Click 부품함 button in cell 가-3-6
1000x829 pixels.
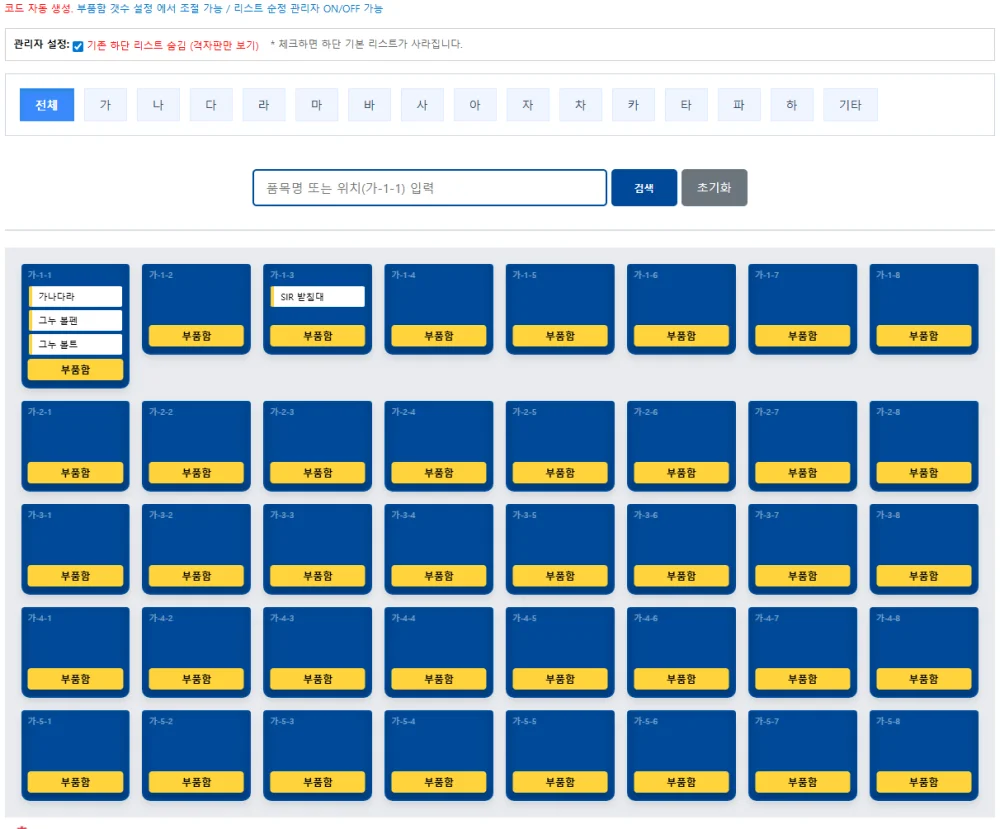681,576
